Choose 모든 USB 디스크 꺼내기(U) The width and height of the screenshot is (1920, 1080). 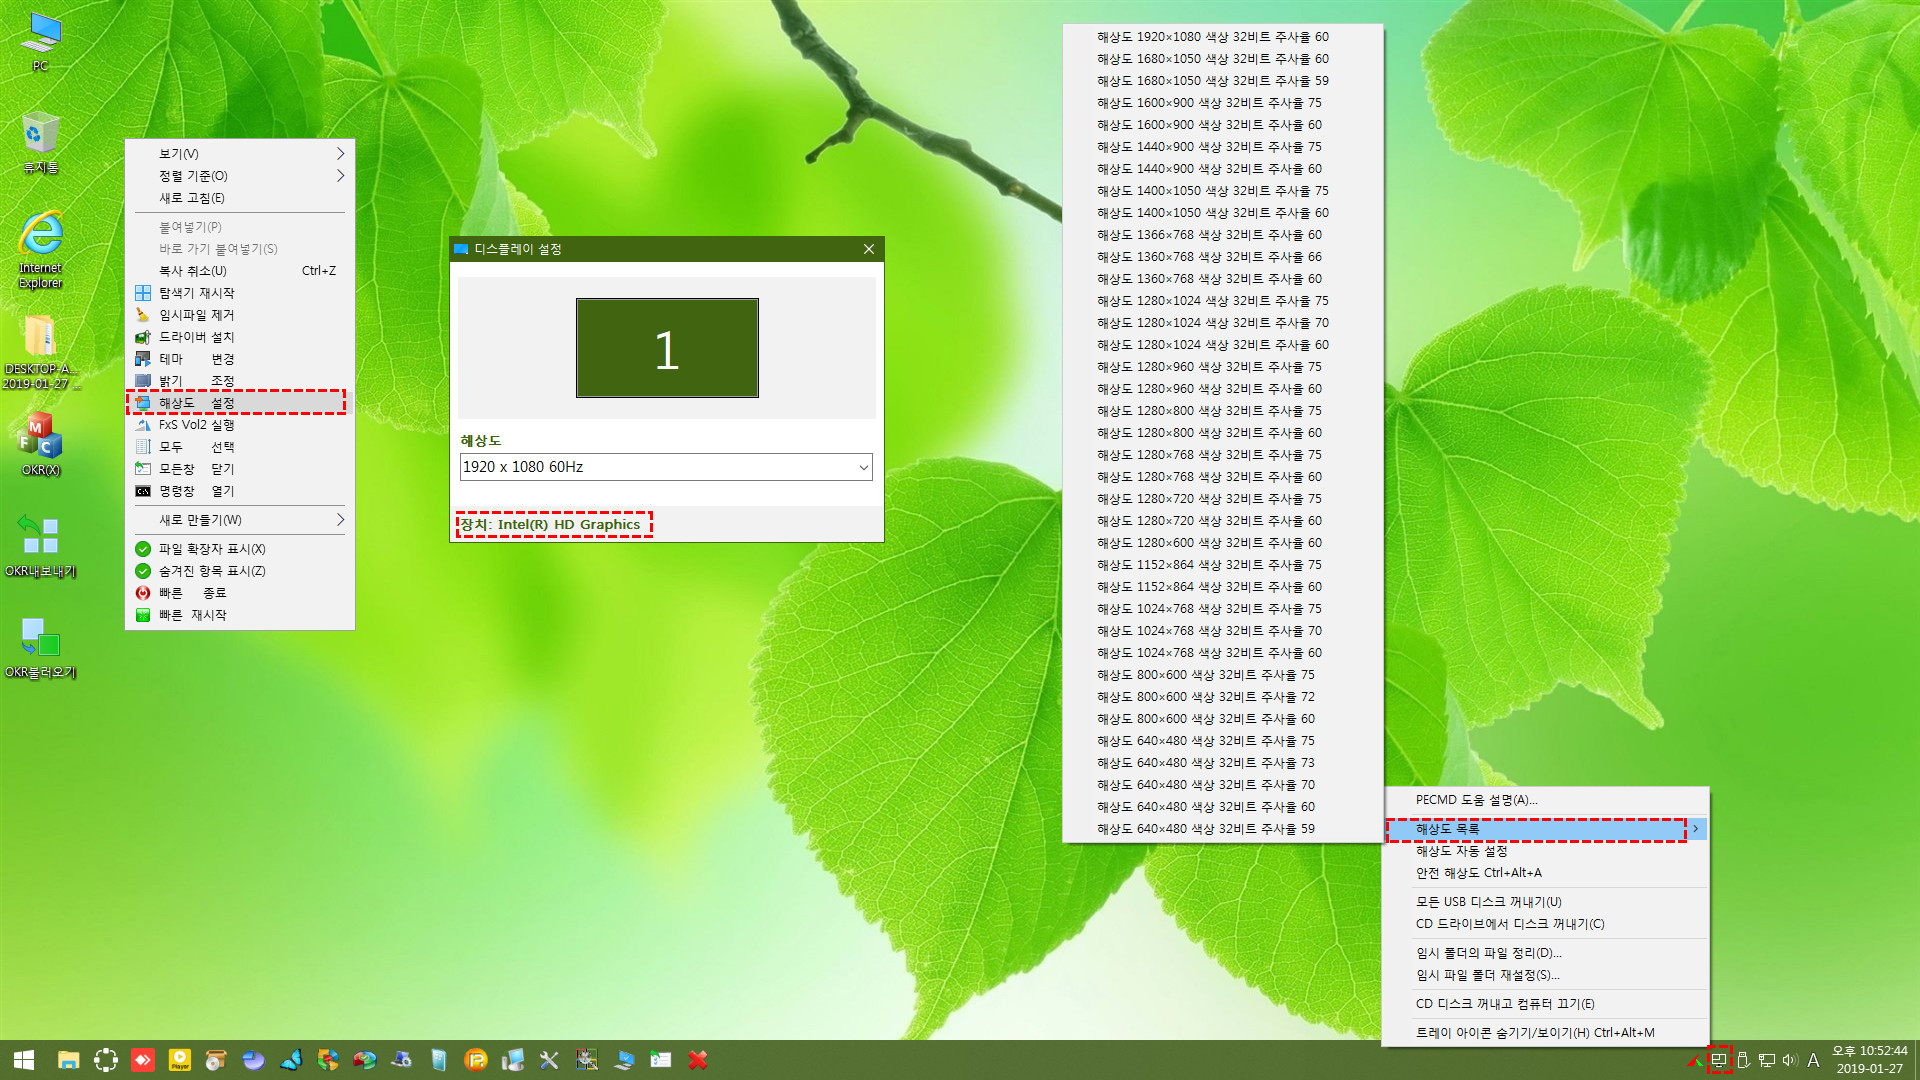coord(1545,902)
